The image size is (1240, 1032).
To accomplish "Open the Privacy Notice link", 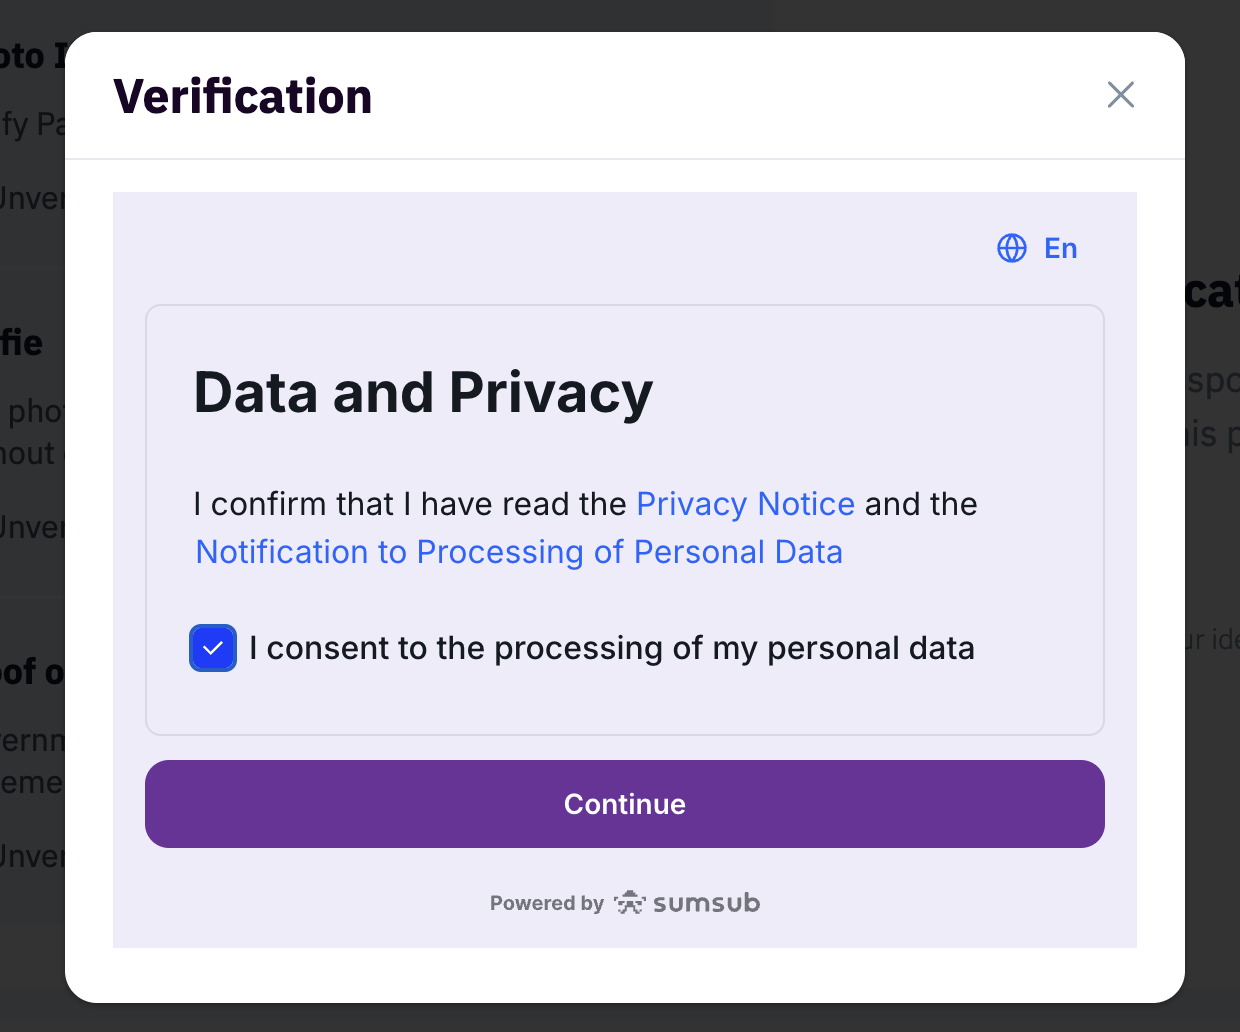I will (745, 504).
